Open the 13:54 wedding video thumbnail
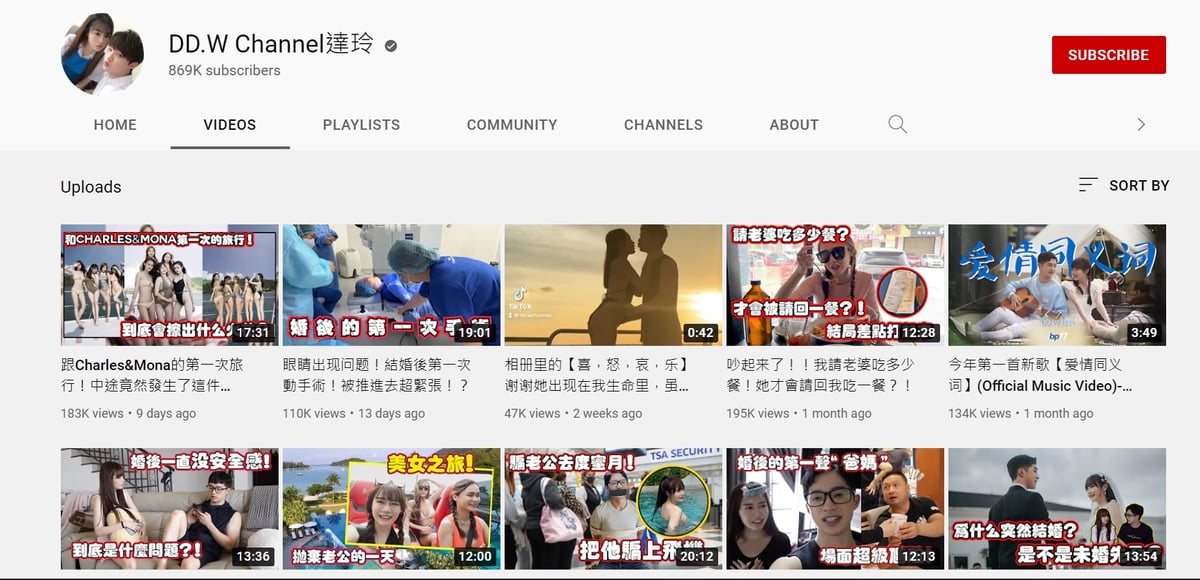Image resolution: width=1200 pixels, height=580 pixels. pyautogui.click(x=1056, y=508)
